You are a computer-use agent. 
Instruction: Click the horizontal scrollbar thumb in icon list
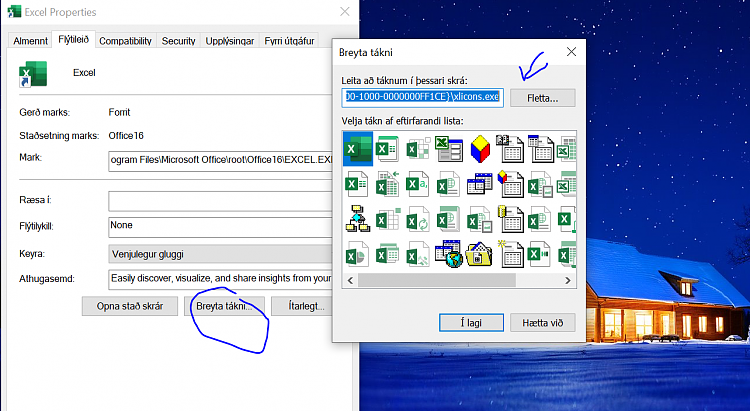click(x=437, y=280)
